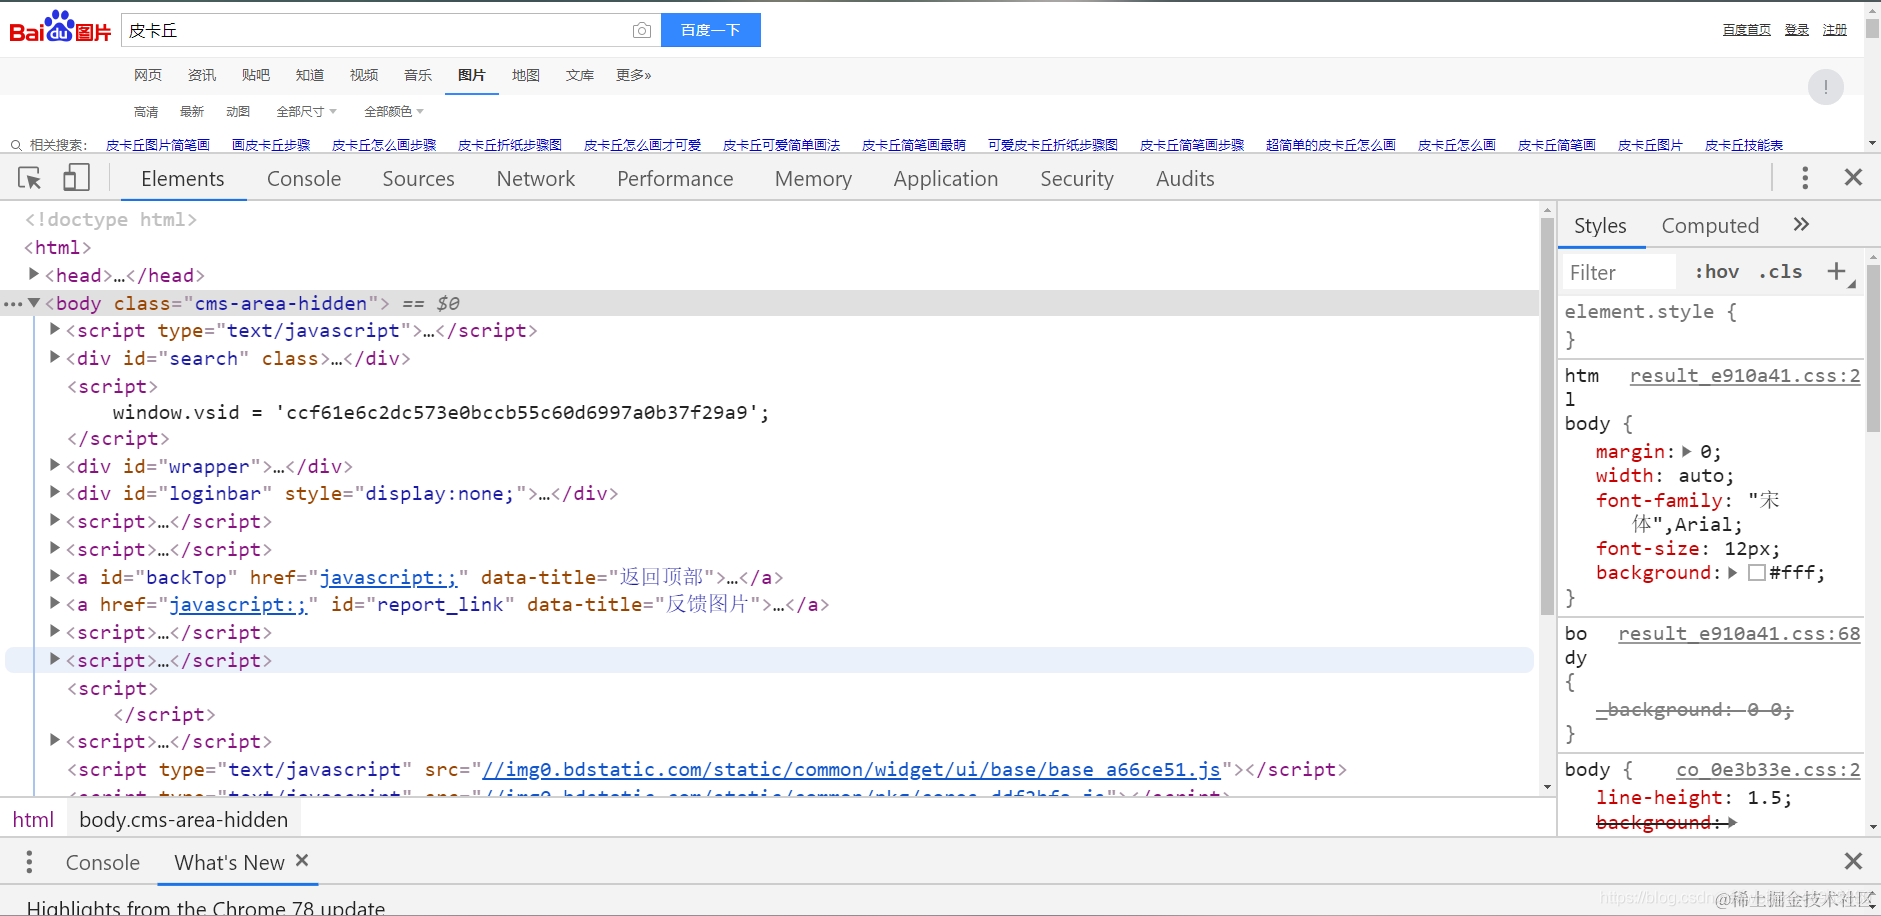Viewport: 1881px width, 916px height.
Task: Click the magnifier icon beside 相关搜索
Action: (x=16, y=145)
